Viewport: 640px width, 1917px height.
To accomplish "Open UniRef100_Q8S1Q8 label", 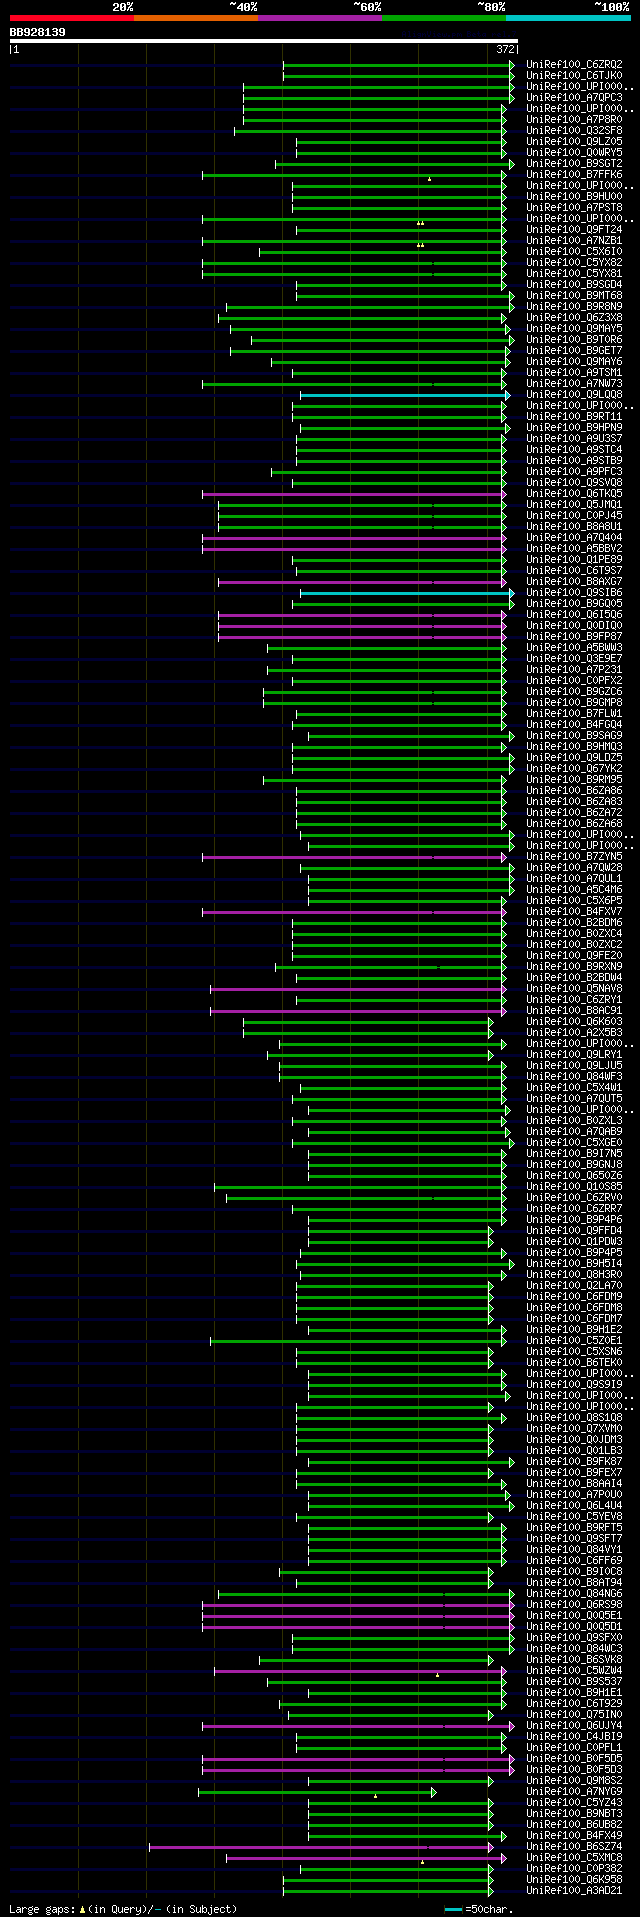I will [x=574, y=1418].
